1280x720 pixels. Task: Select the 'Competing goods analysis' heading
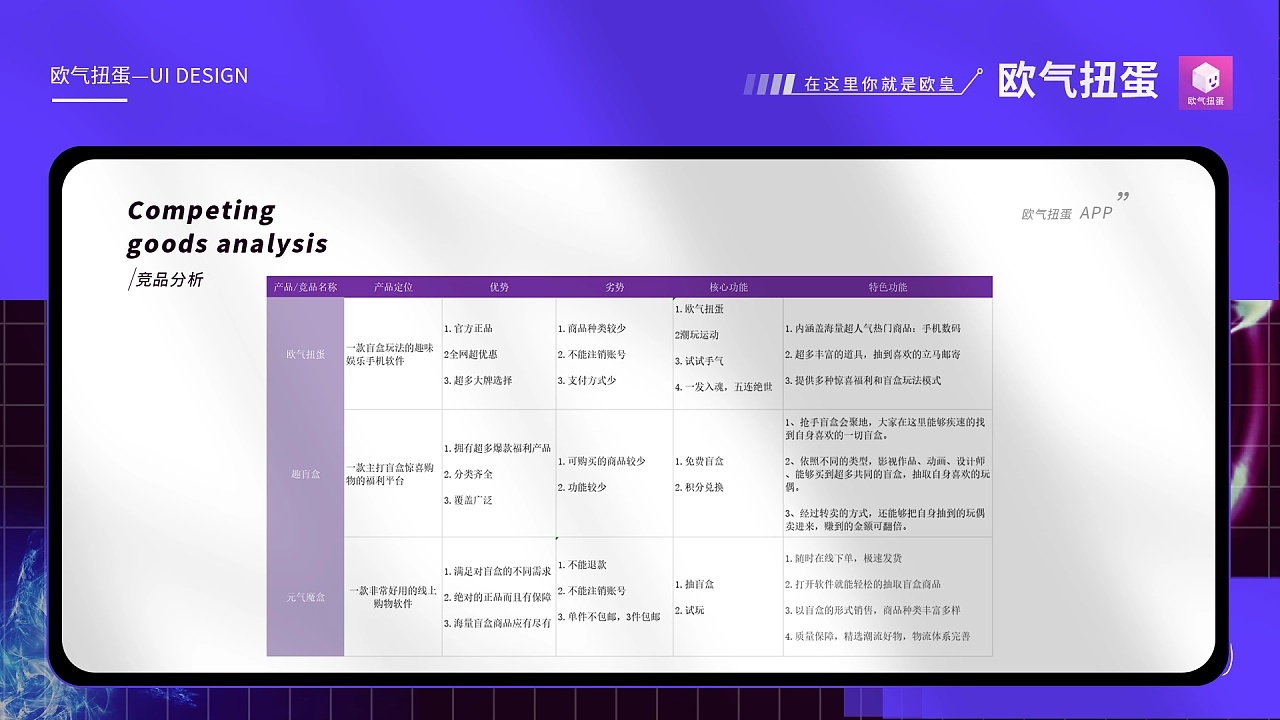227,226
